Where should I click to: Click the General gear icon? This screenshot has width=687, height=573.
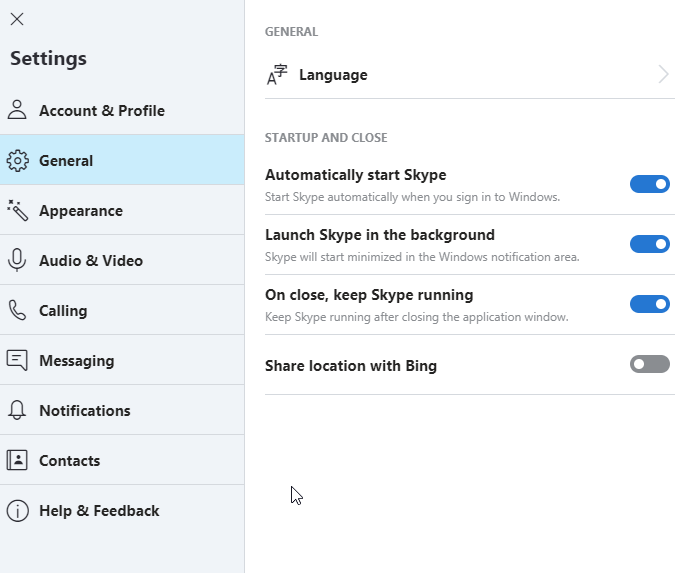pos(18,161)
